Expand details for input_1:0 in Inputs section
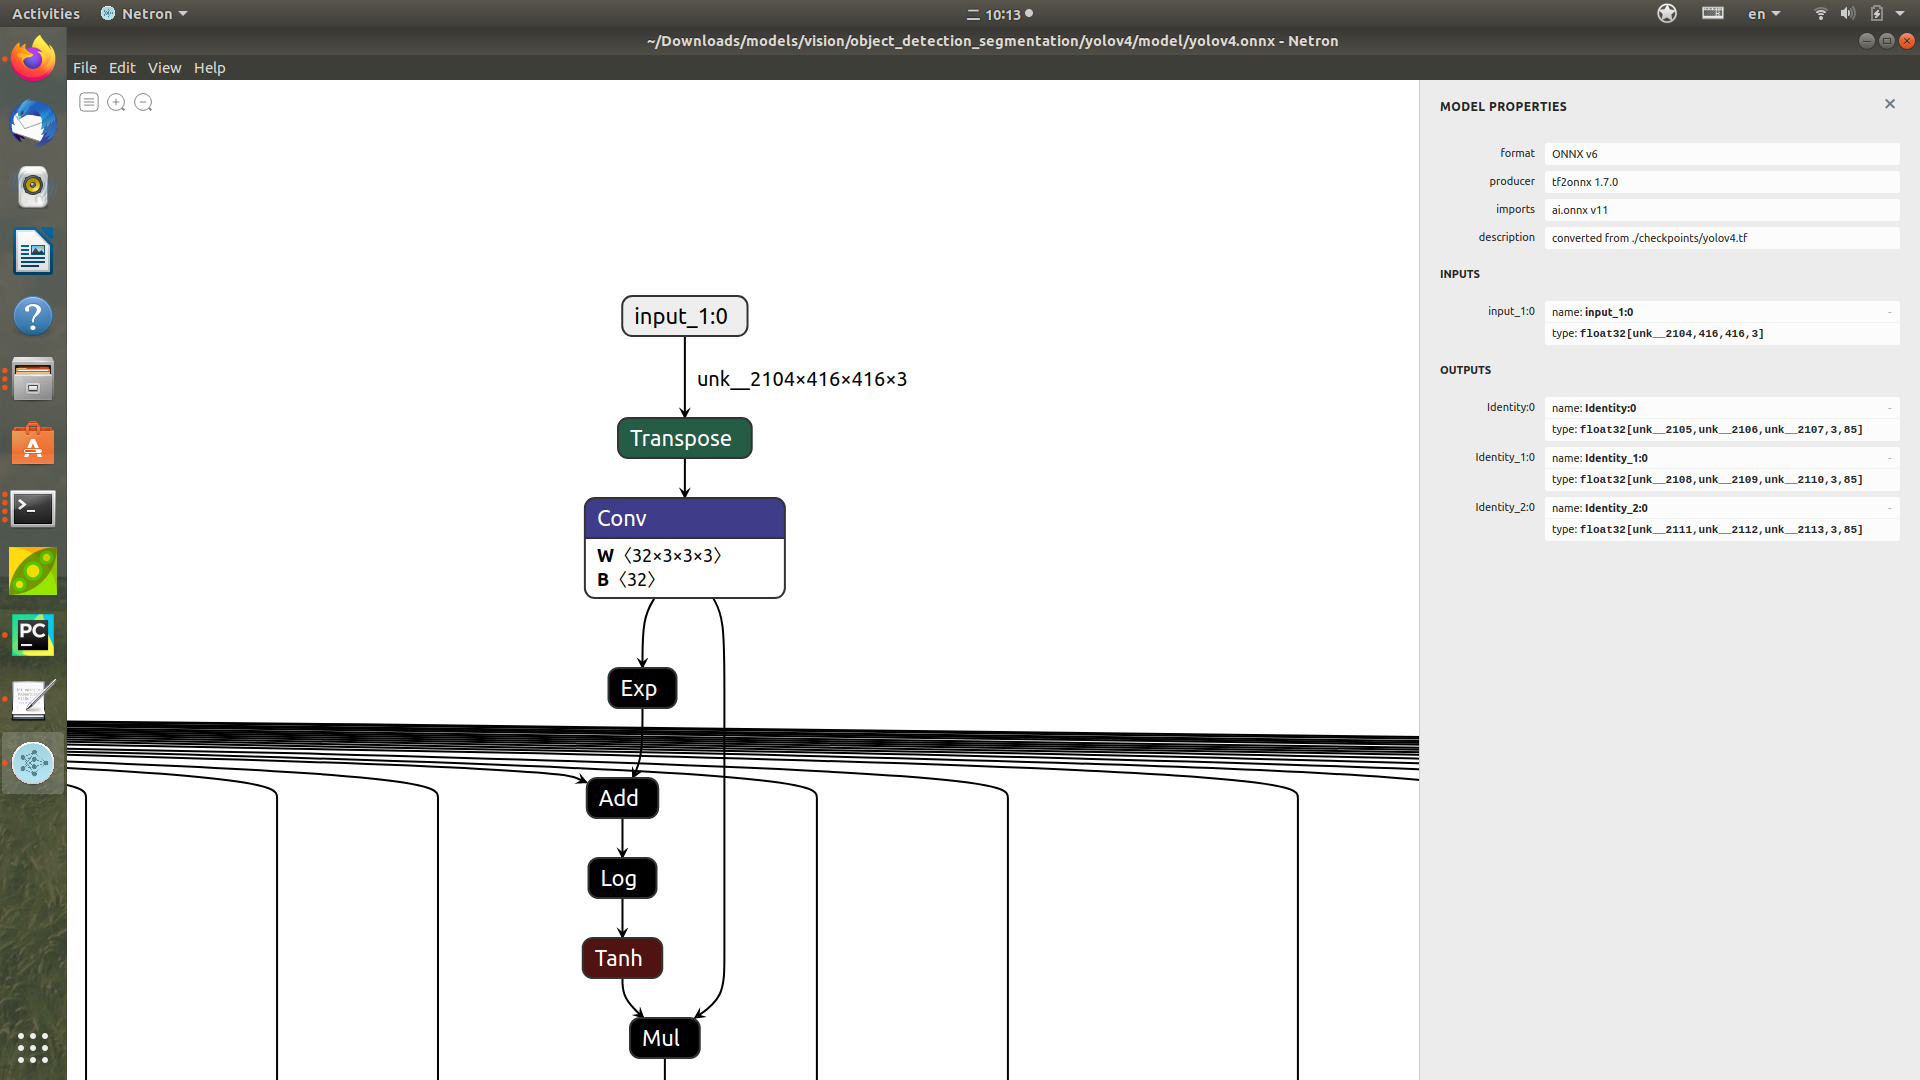Image resolution: width=1920 pixels, height=1080 pixels. tap(1889, 311)
